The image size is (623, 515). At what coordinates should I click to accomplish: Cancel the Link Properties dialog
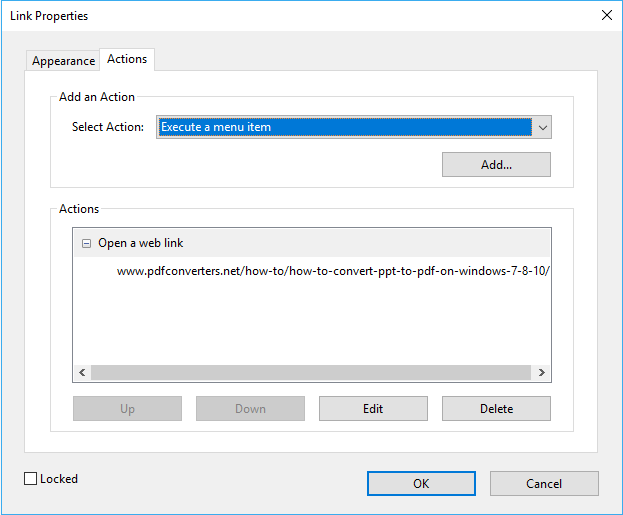click(544, 484)
